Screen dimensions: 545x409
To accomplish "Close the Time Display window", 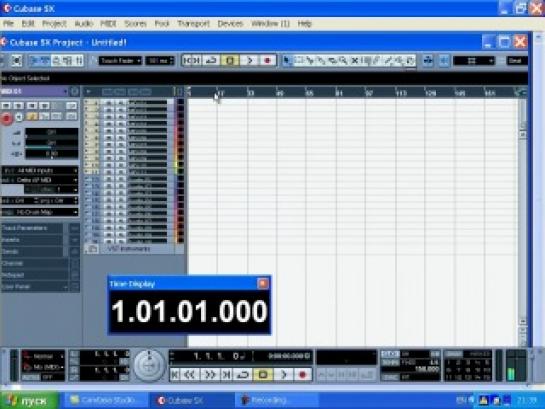I will pos(263,284).
